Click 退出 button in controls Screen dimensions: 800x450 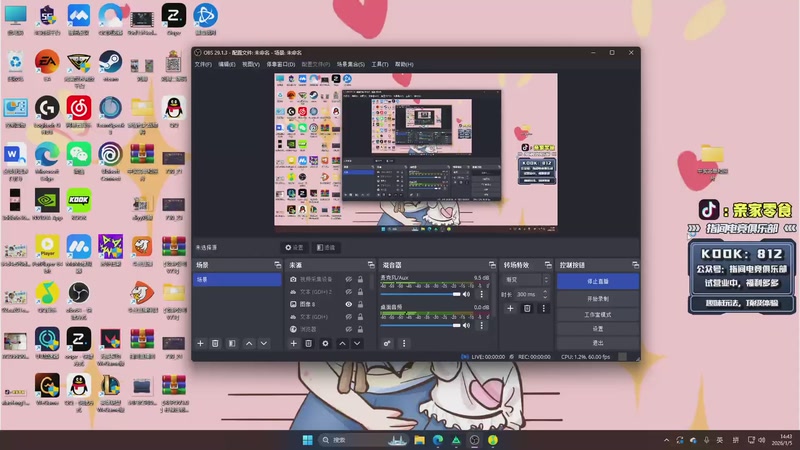click(x=597, y=343)
